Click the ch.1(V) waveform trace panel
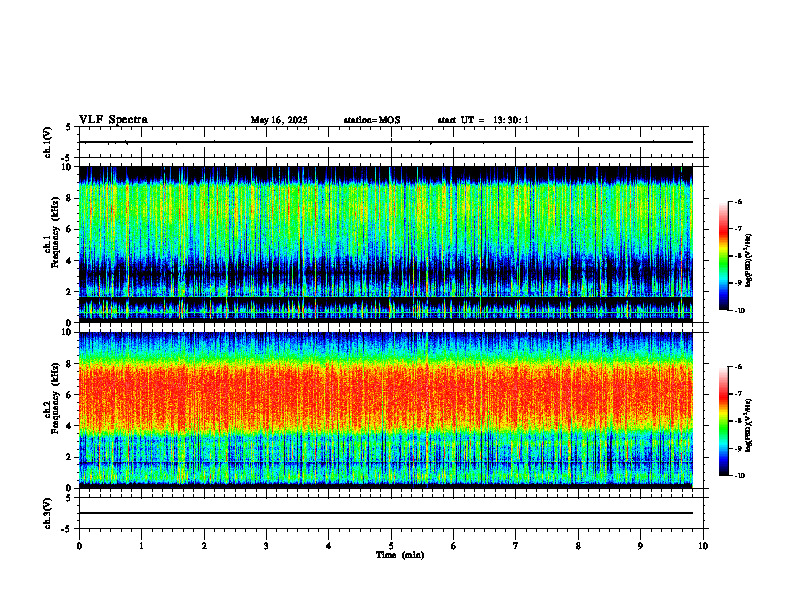This screenshot has width=792, height=612. [x=391, y=142]
